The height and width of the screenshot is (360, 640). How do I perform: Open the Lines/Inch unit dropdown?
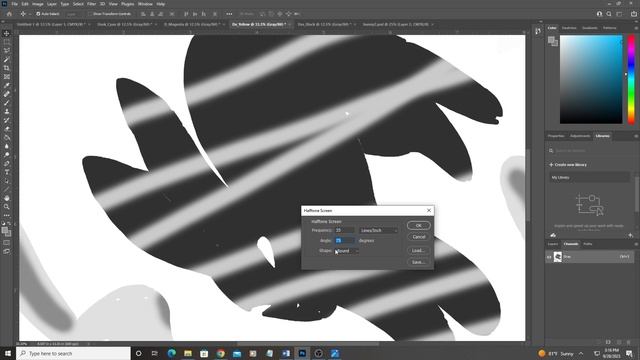coord(378,231)
